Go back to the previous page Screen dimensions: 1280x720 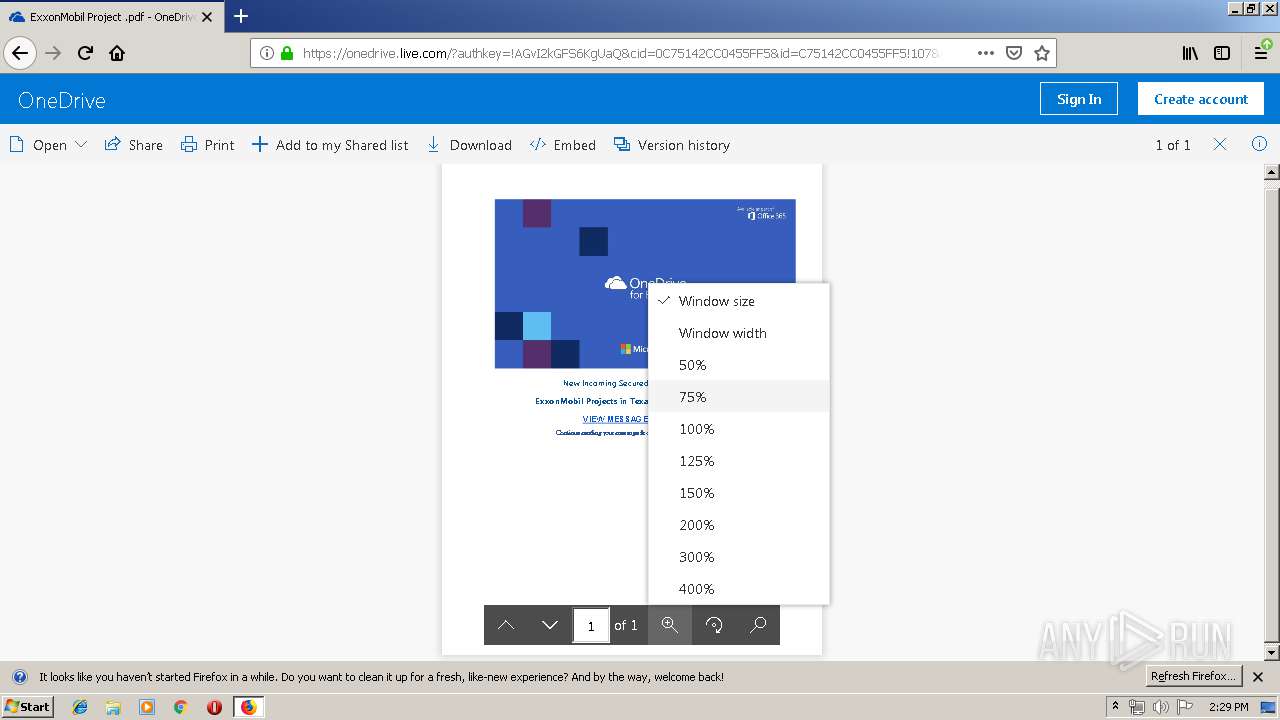[x=20, y=53]
